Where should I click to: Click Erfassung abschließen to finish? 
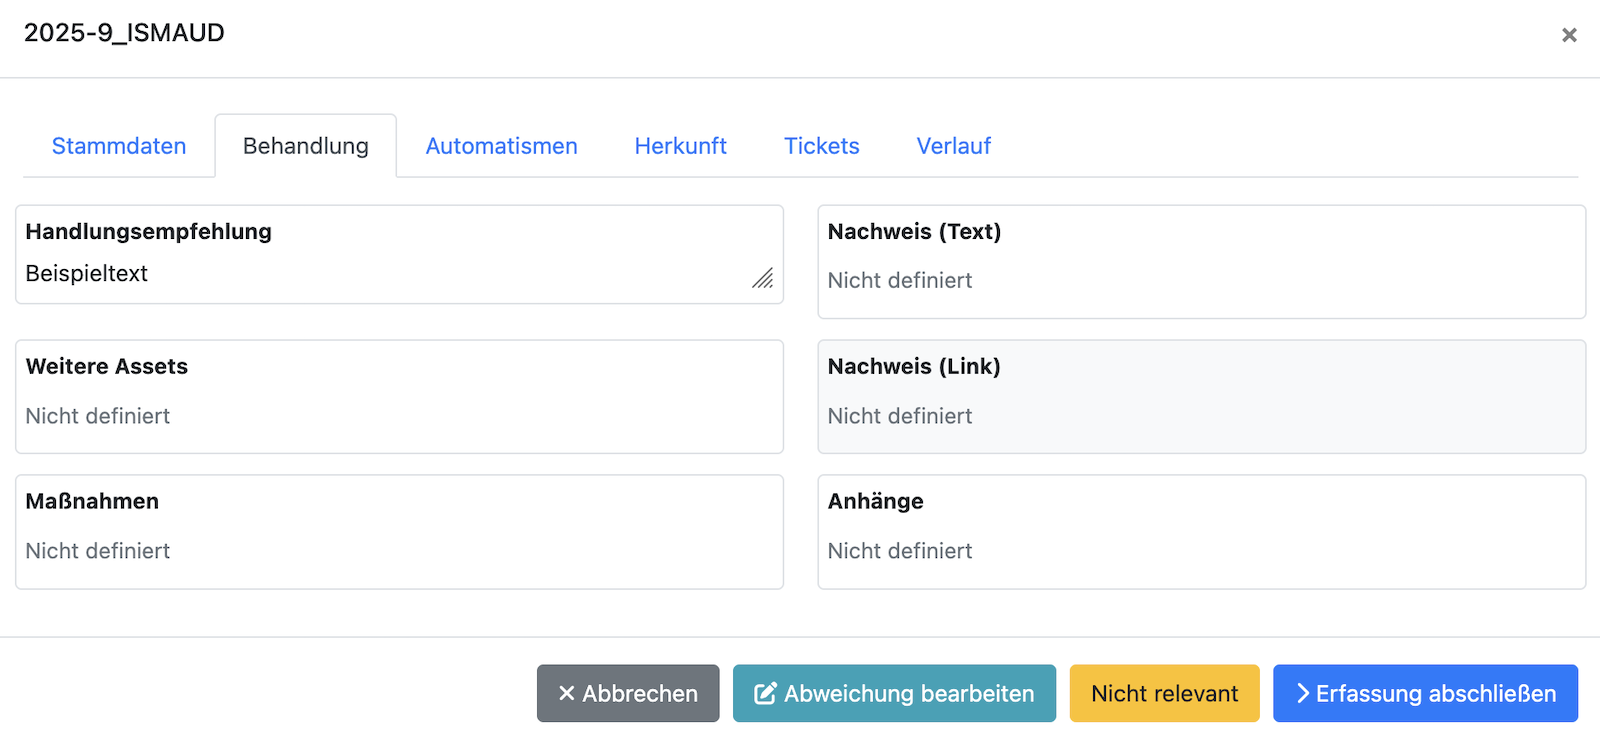(1424, 693)
